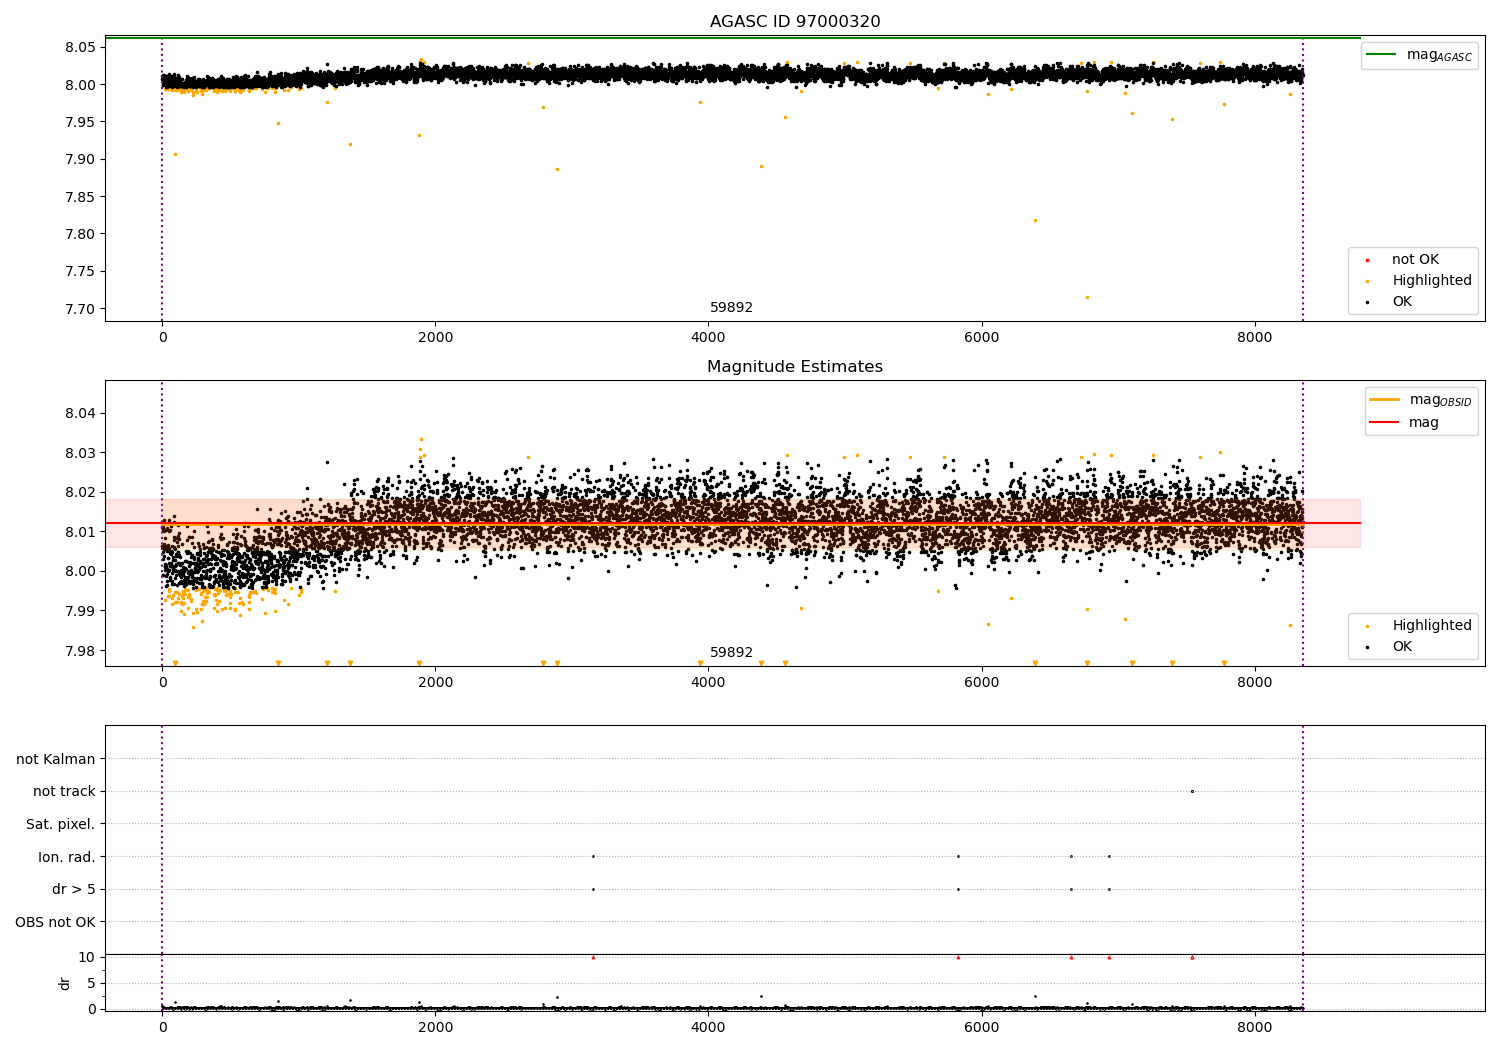This screenshot has width=1500, height=1050.
Task: Click the red horizontal mag line in middle plot
Action: point(733,523)
